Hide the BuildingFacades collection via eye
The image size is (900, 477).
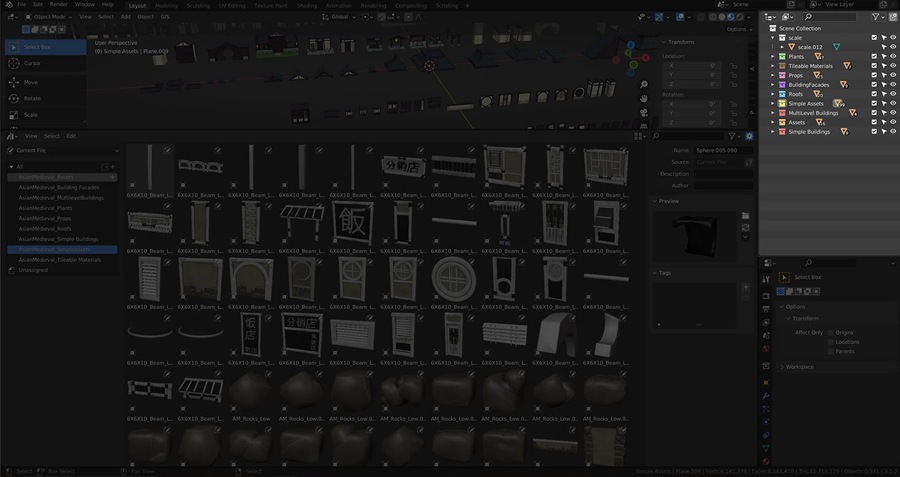(893, 85)
